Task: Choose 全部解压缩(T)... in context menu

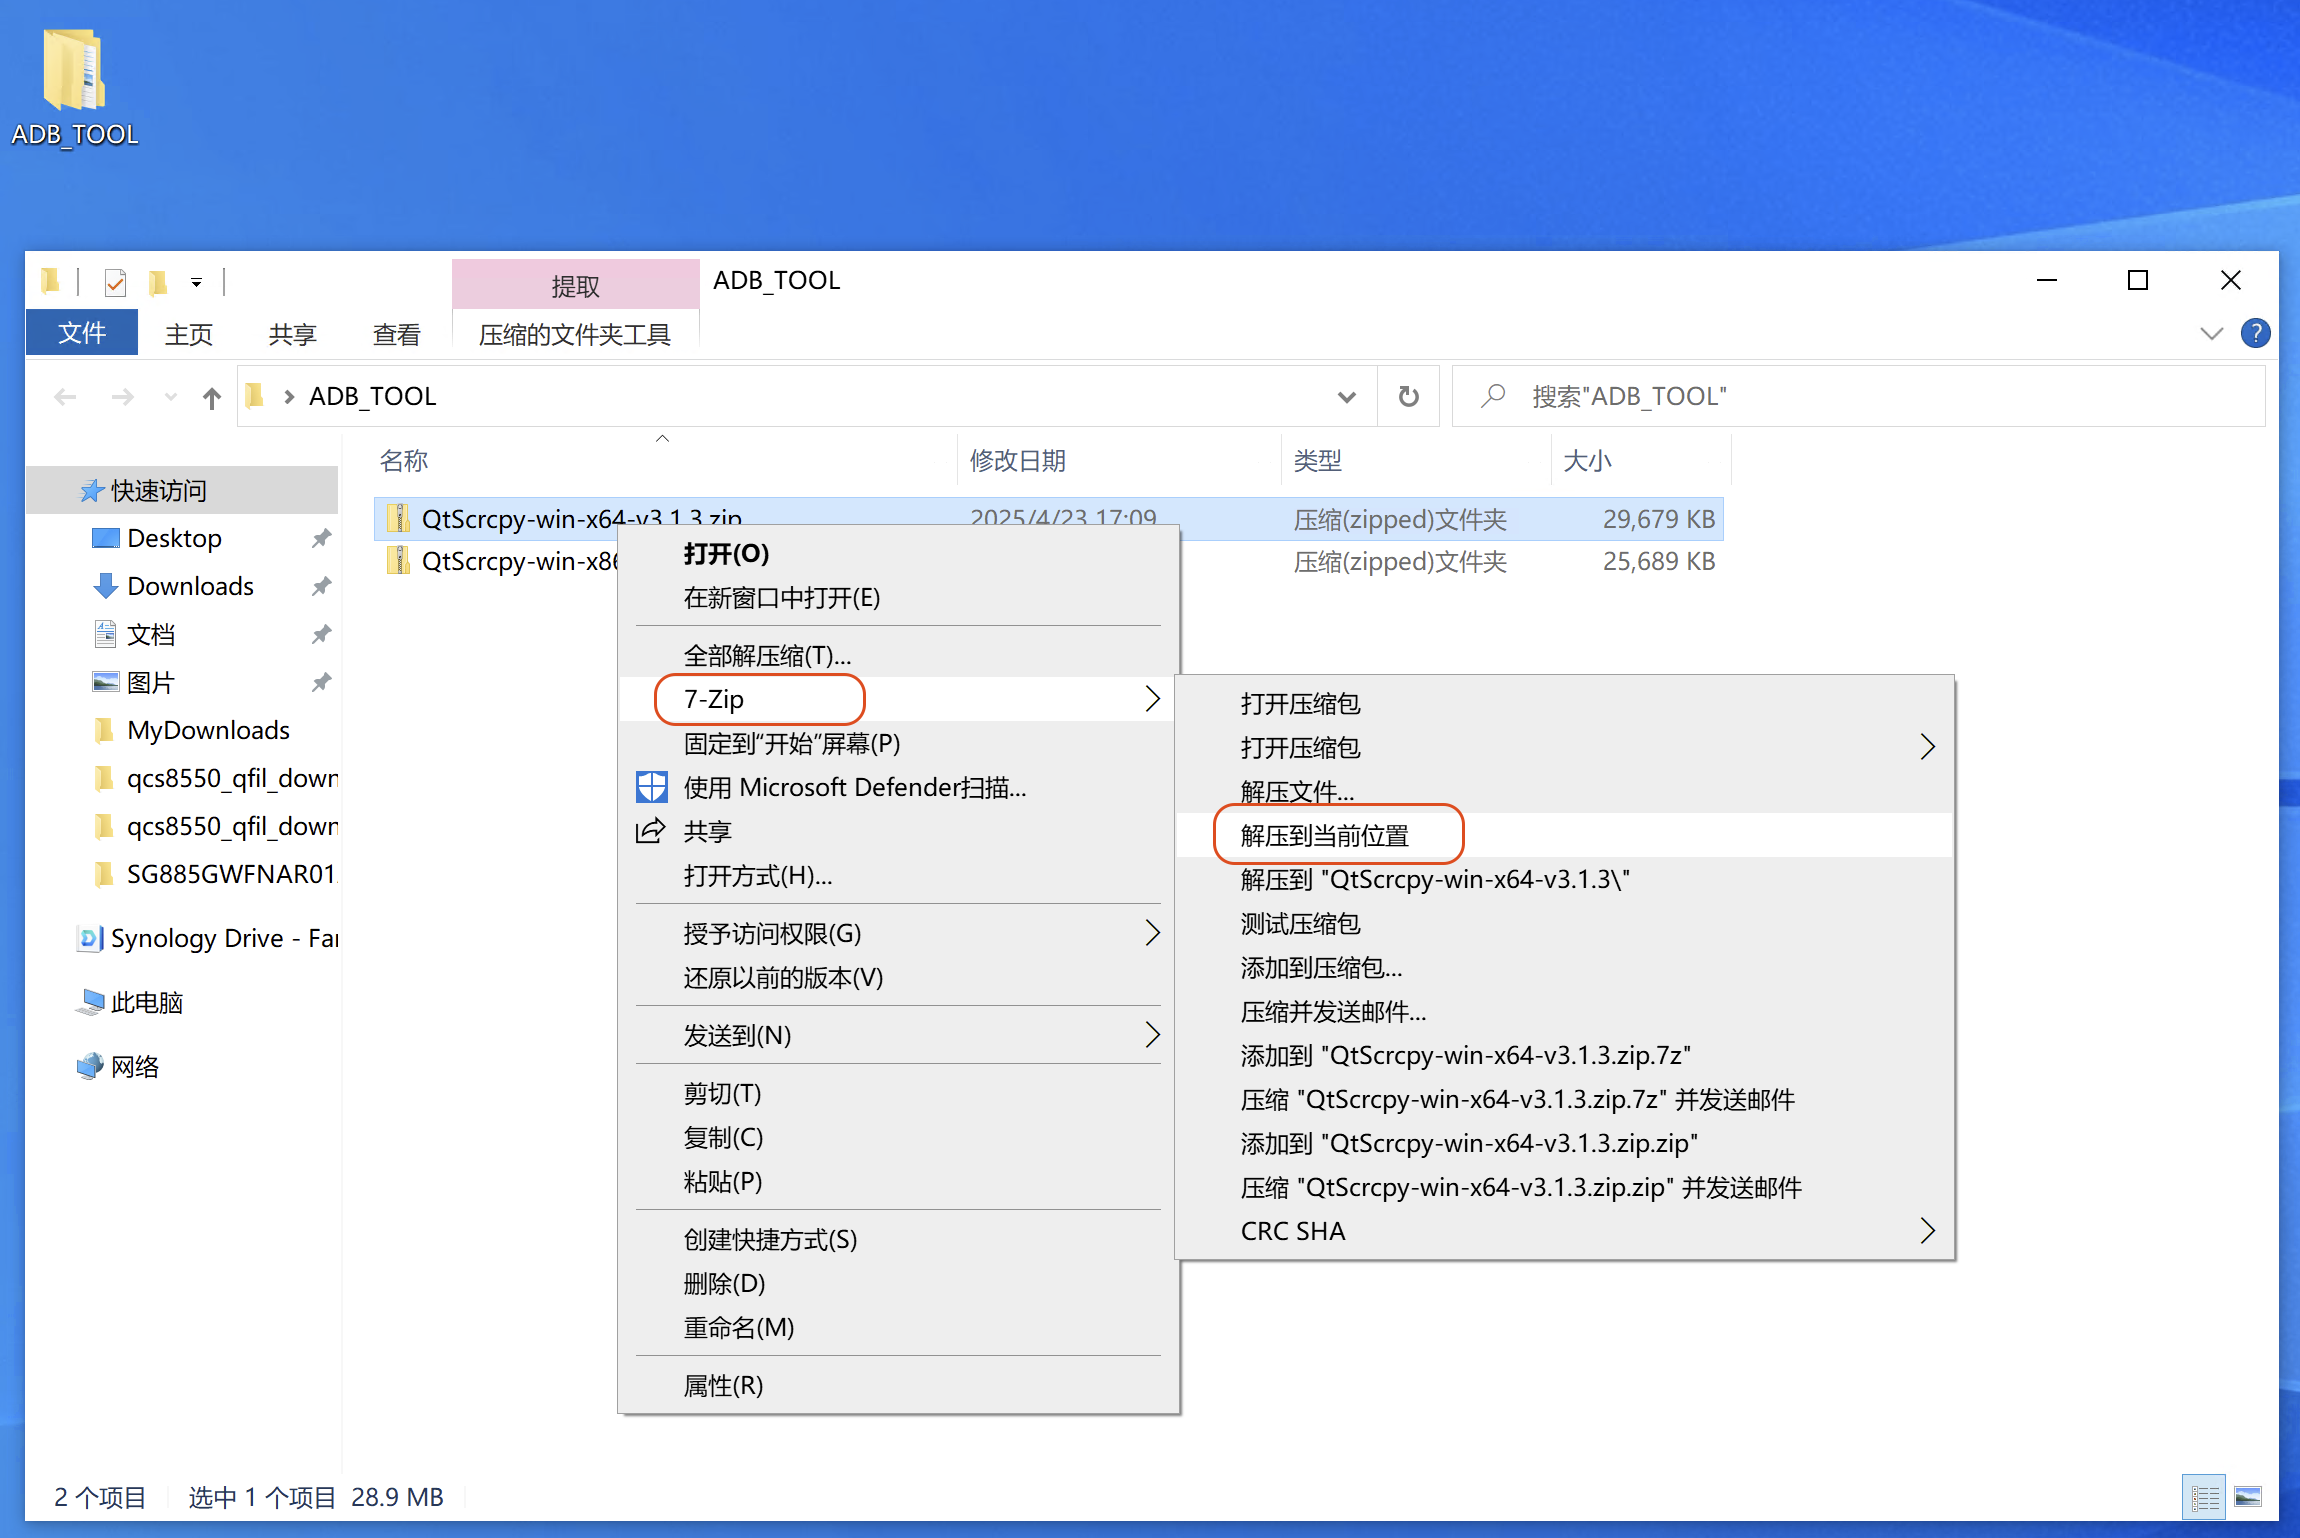Action: (x=898, y=656)
